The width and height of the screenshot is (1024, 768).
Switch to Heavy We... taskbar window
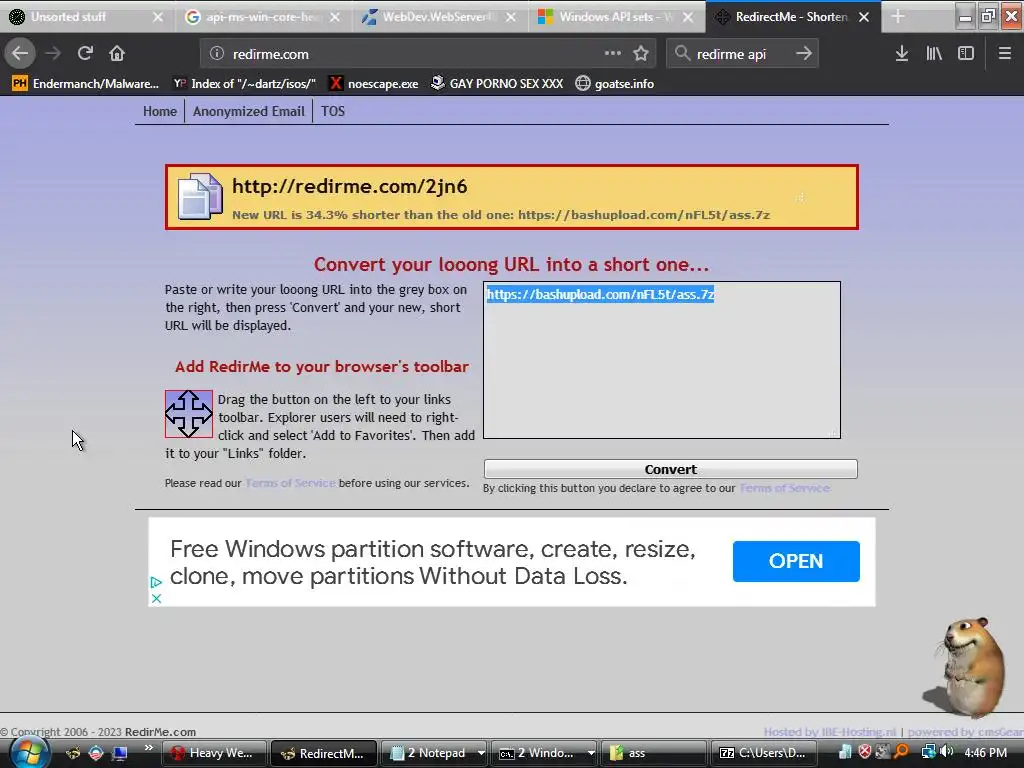point(214,753)
